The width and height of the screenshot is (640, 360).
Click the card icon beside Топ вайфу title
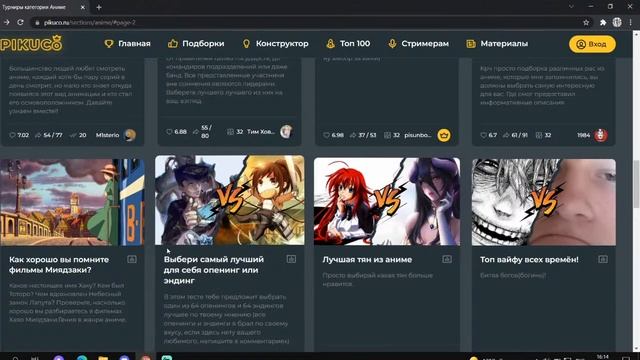pyautogui.click(x=603, y=259)
